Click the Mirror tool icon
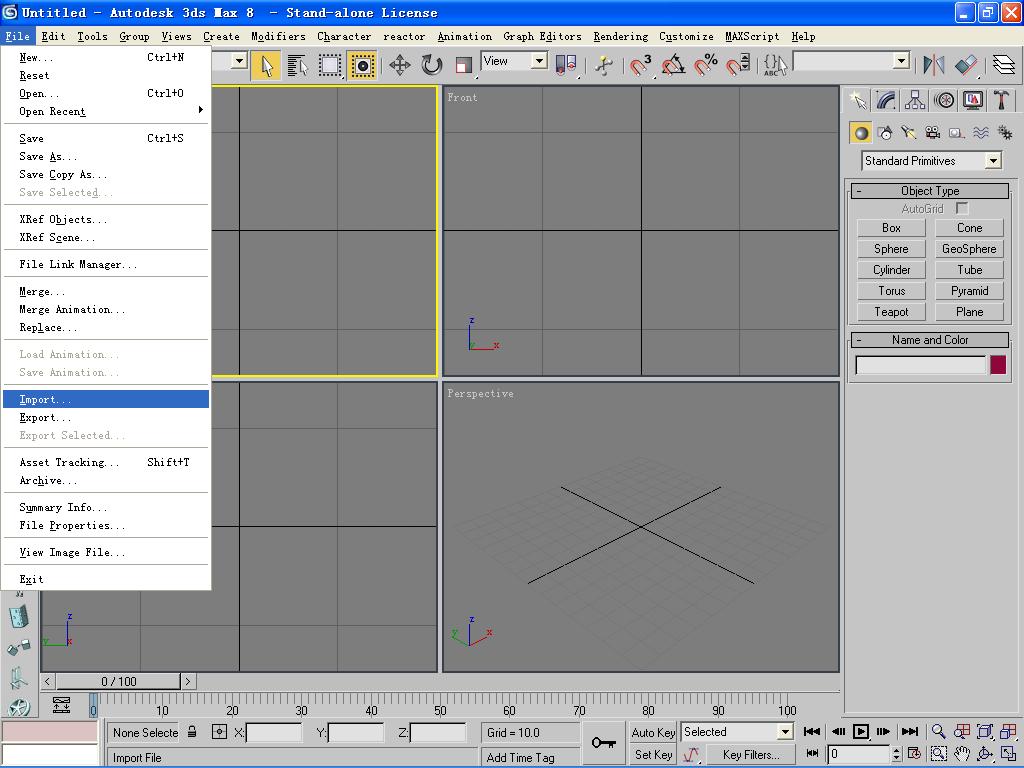This screenshot has height=768, width=1024. pyautogui.click(x=934, y=65)
